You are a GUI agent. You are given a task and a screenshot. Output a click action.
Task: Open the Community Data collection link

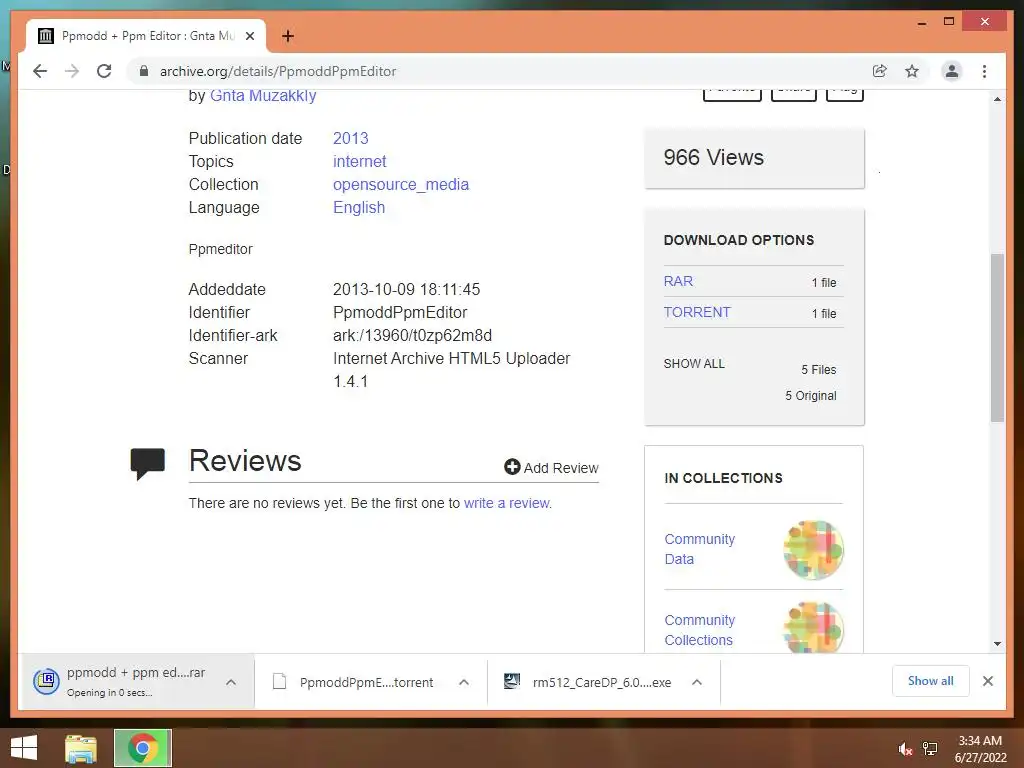pos(699,549)
